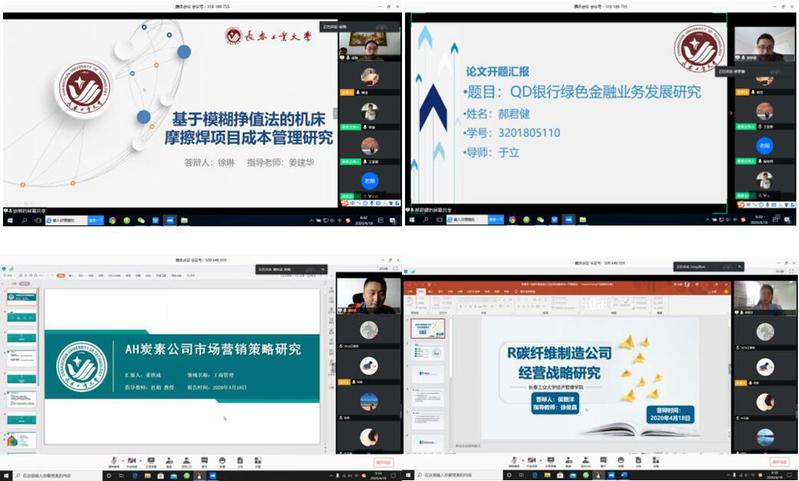The width and height of the screenshot is (799, 481).
Task: Toggle camera in AH炭素 meeting toolbar
Action: point(131,462)
